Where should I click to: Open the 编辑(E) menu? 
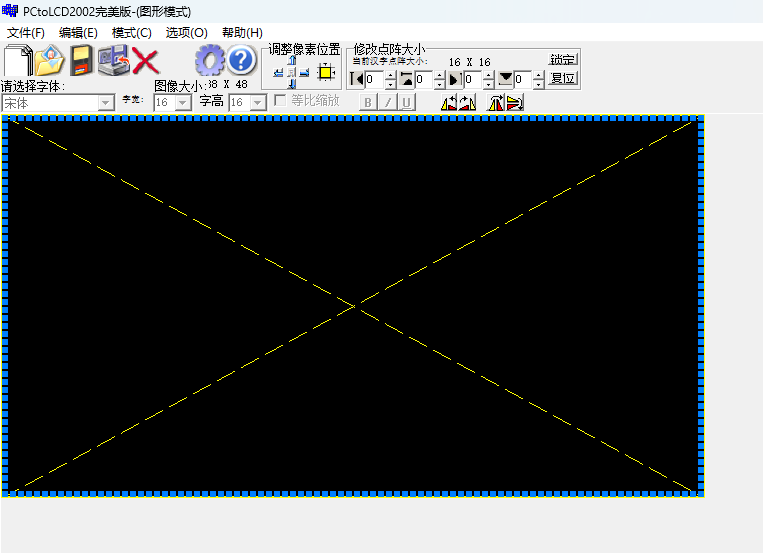[78, 33]
